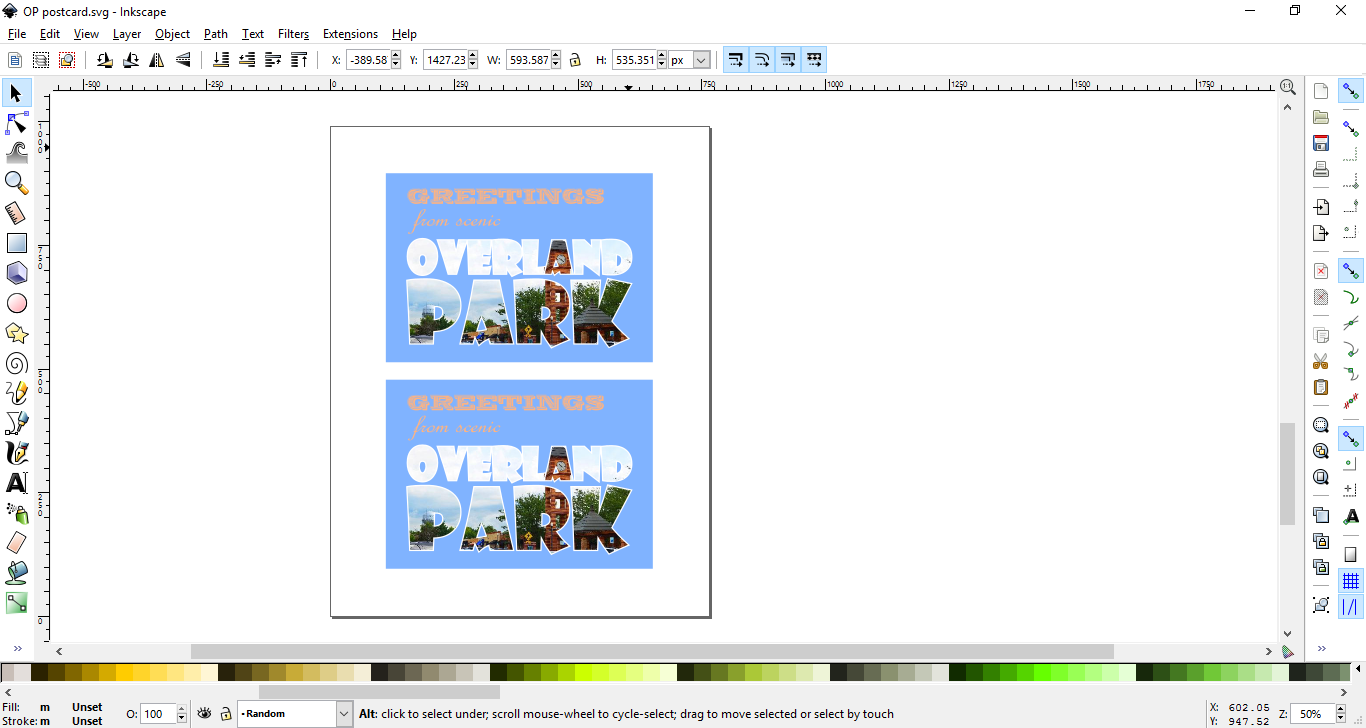Click the flip horizontal button
The image size is (1366, 728).
tap(157, 59)
